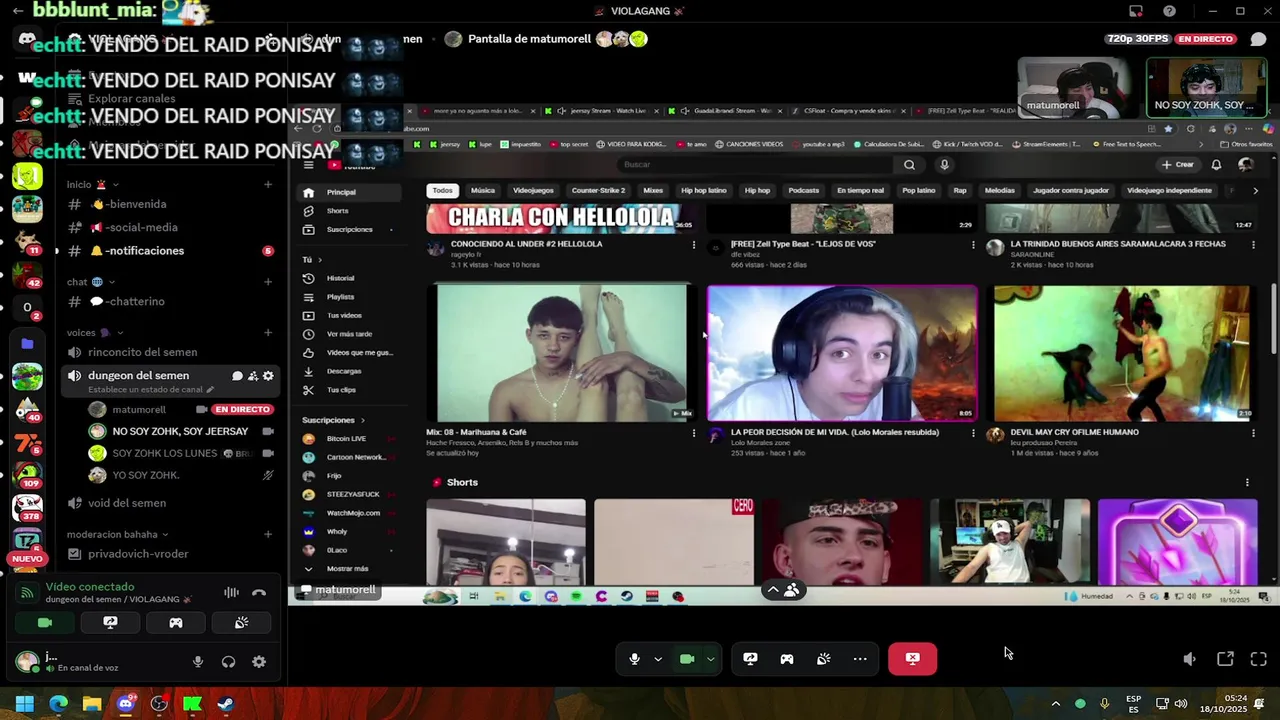
Task: Create channel in inicio category with plus
Action: pyautogui.click(x=268, y=185)
